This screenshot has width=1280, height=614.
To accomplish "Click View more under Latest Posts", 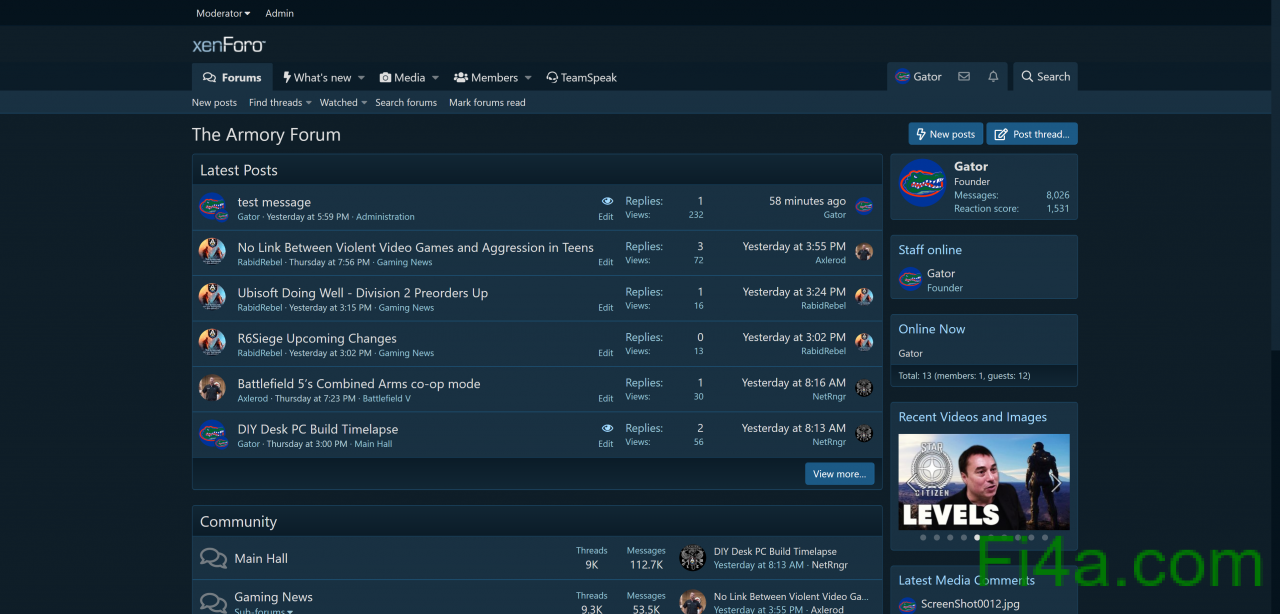I will point(839,474).
